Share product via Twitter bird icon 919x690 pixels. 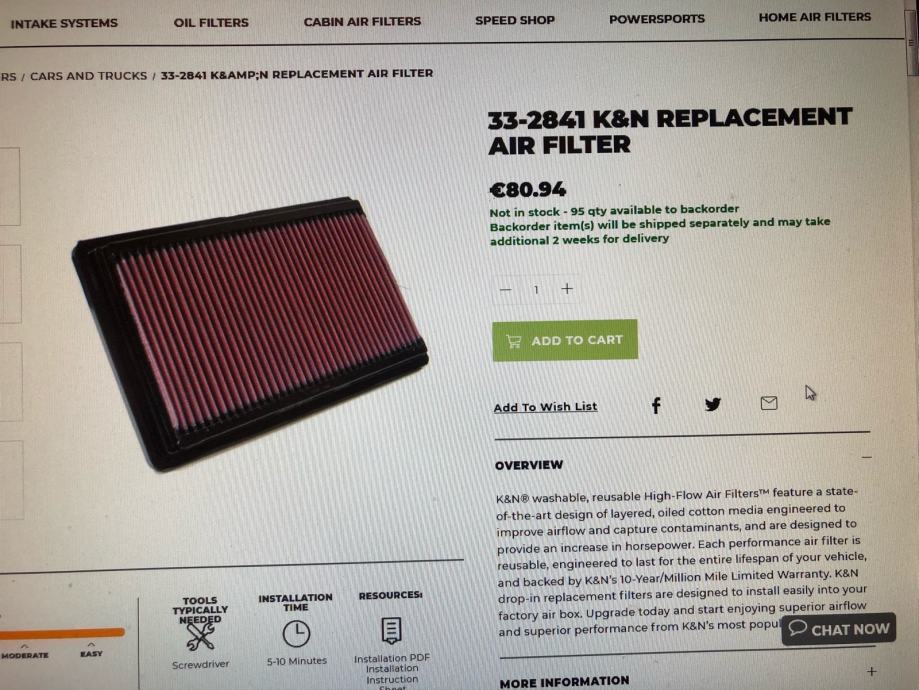click(x=713, y=404)
